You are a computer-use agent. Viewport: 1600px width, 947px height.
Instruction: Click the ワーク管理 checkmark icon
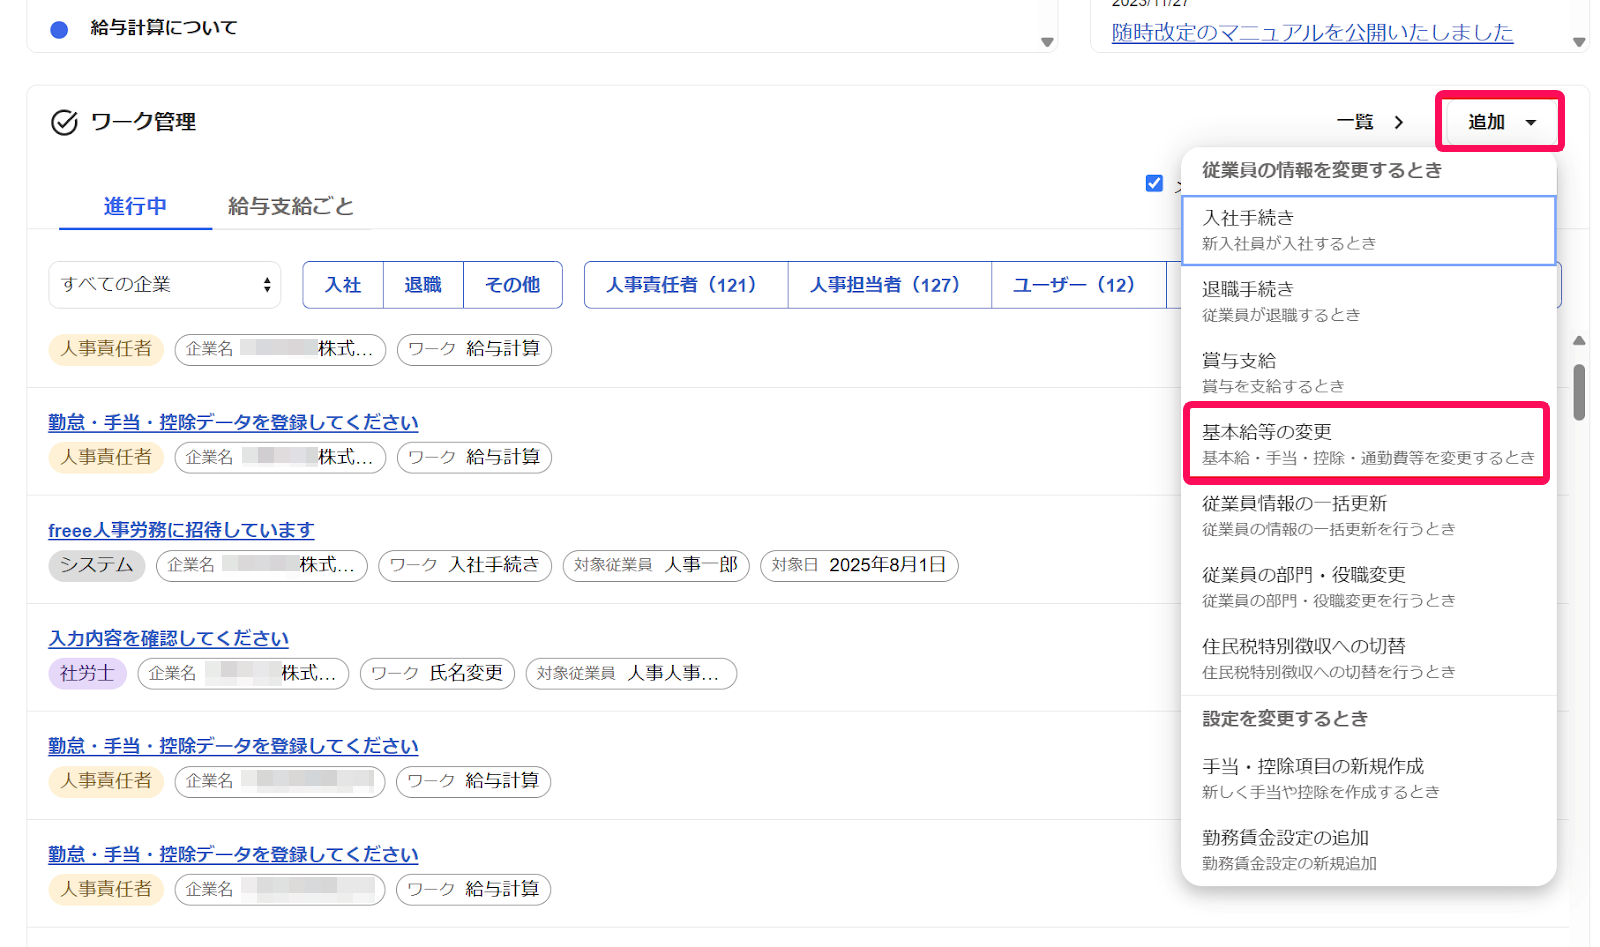click(x=64, y=122)
